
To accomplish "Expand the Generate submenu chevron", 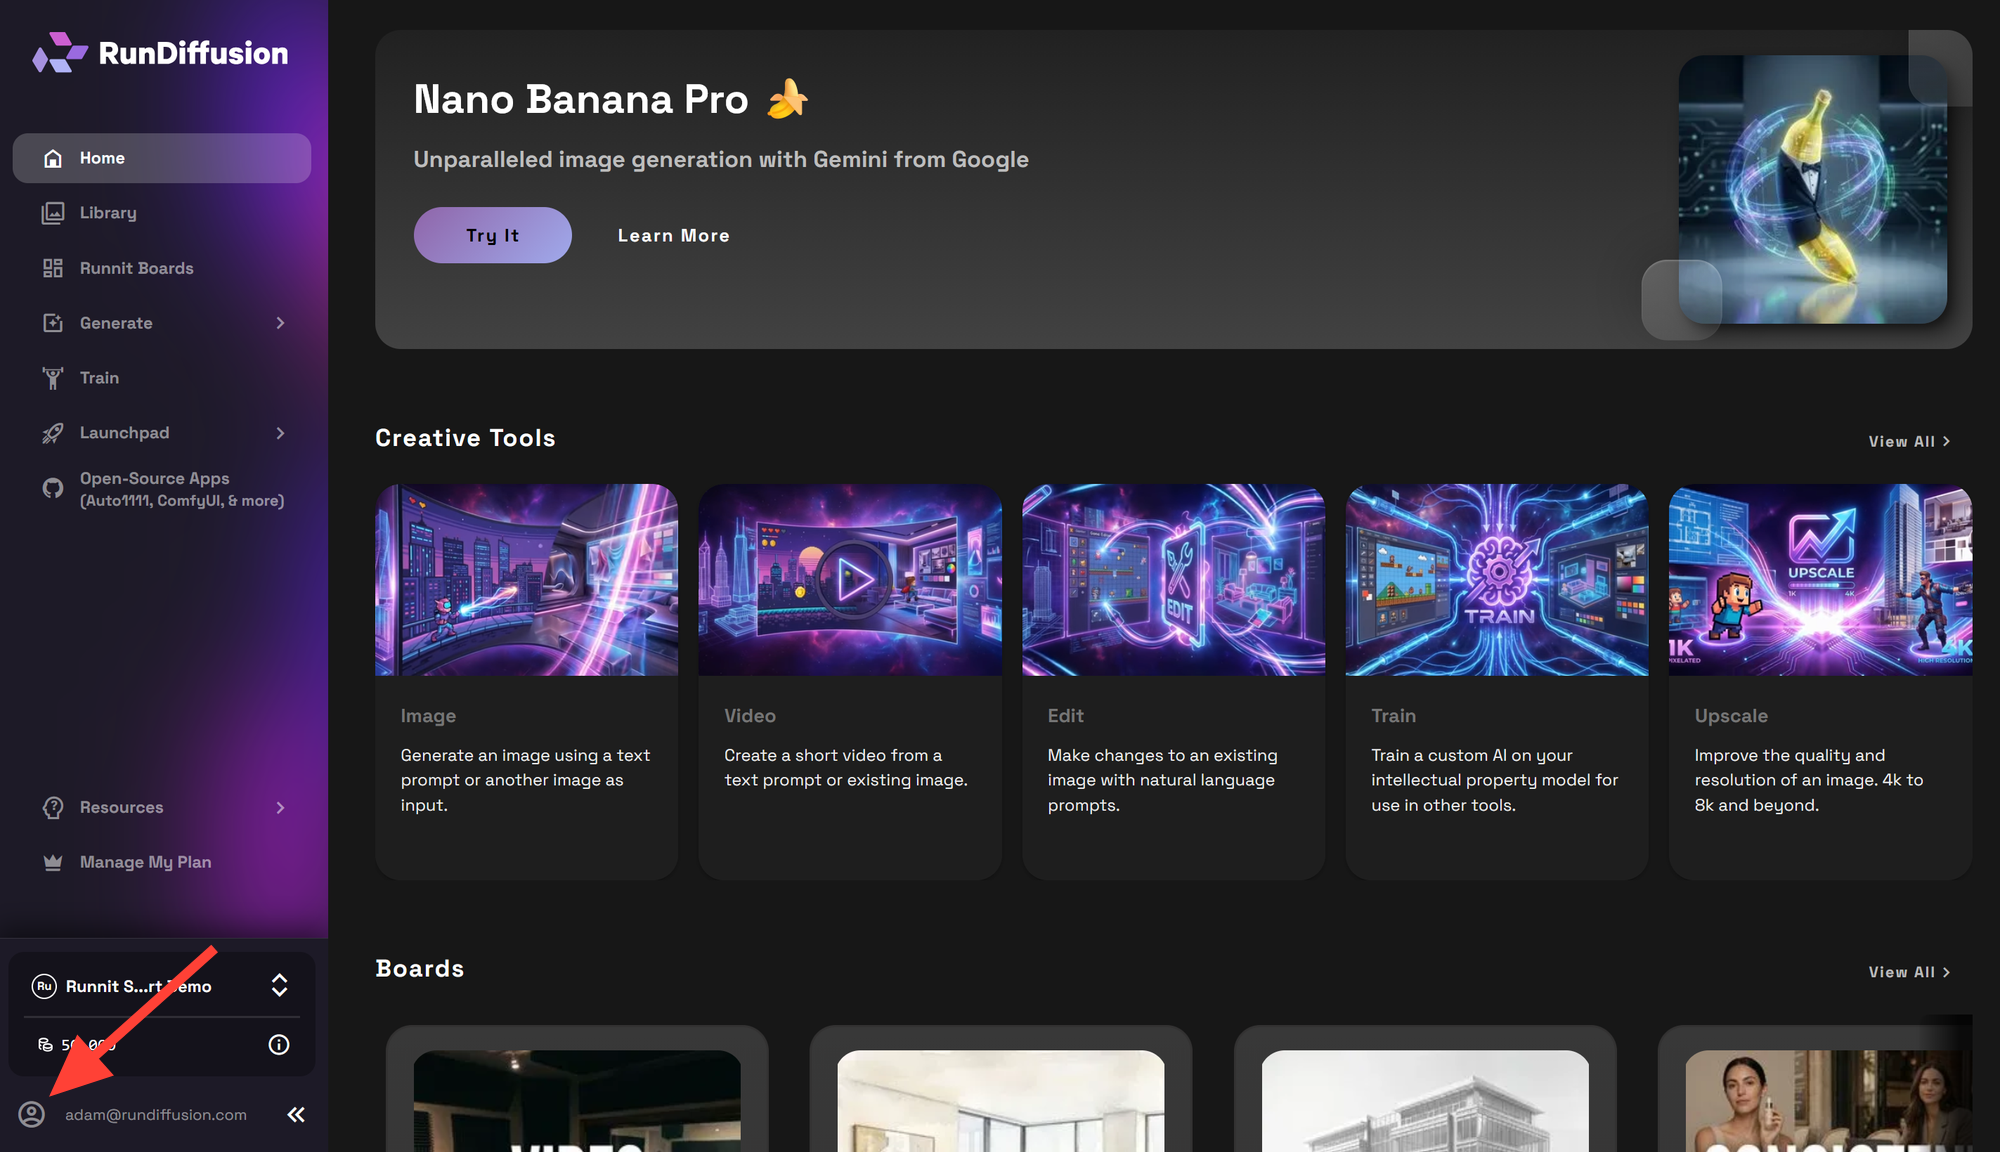I will [280, 323].
